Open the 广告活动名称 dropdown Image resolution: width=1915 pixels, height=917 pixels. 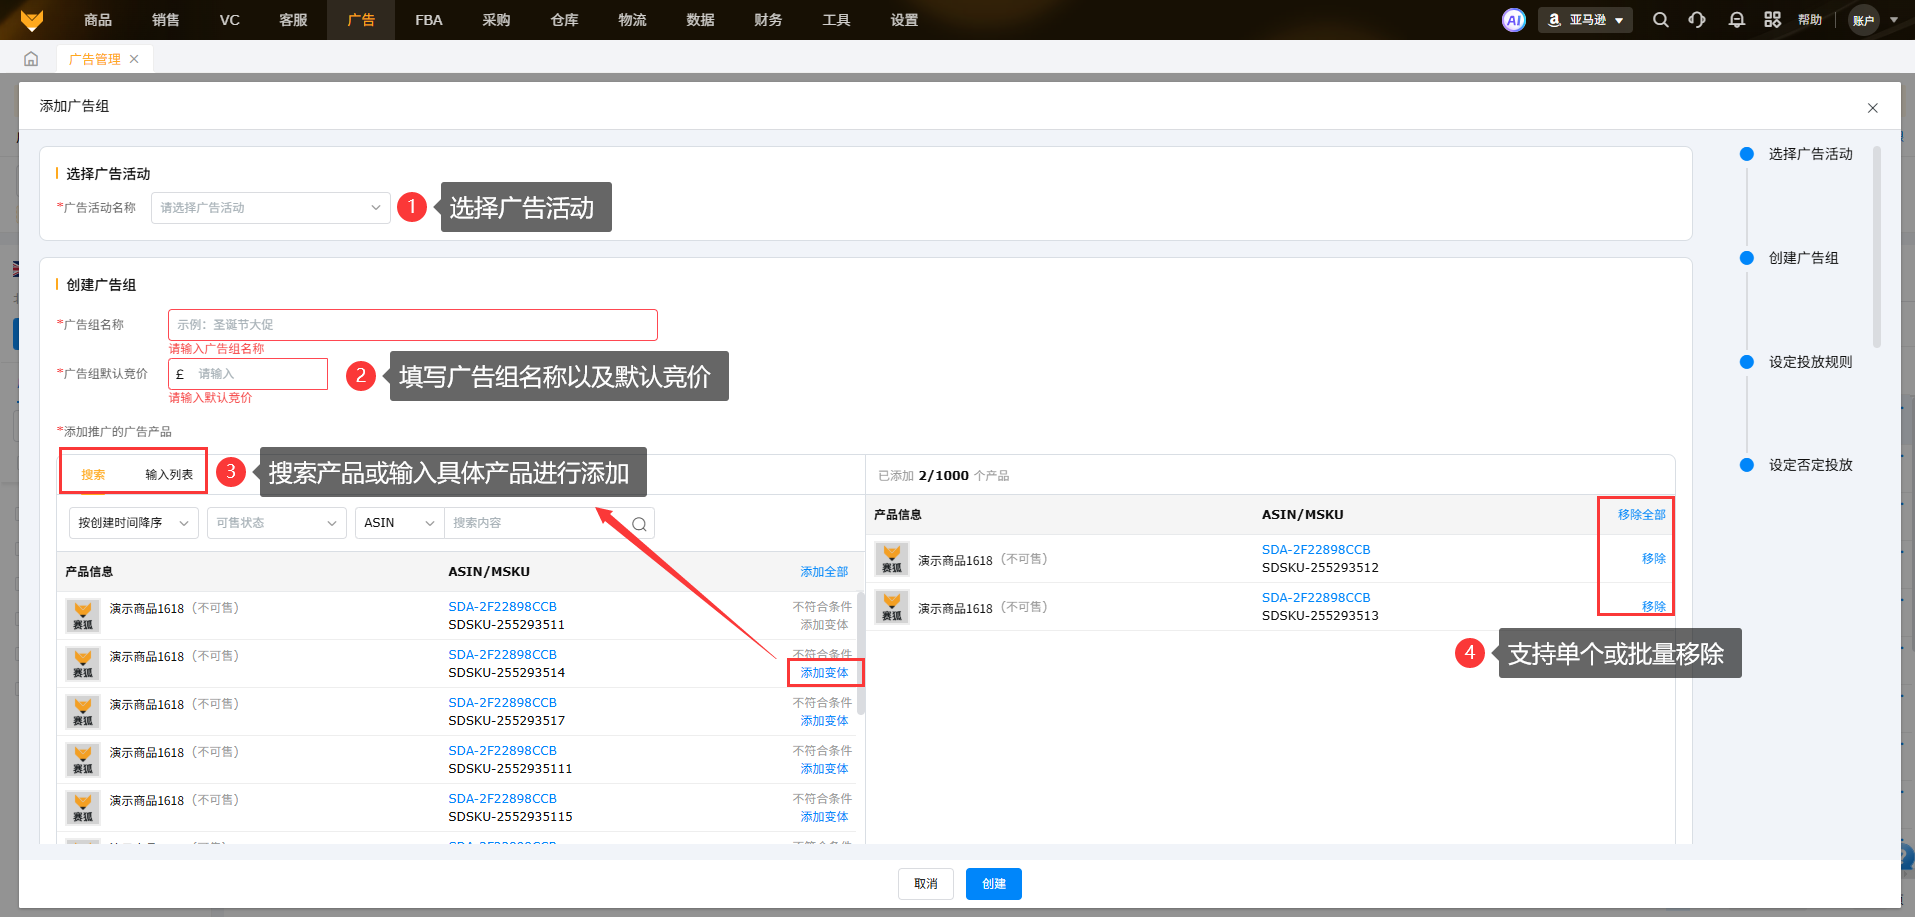click(271, 208)
